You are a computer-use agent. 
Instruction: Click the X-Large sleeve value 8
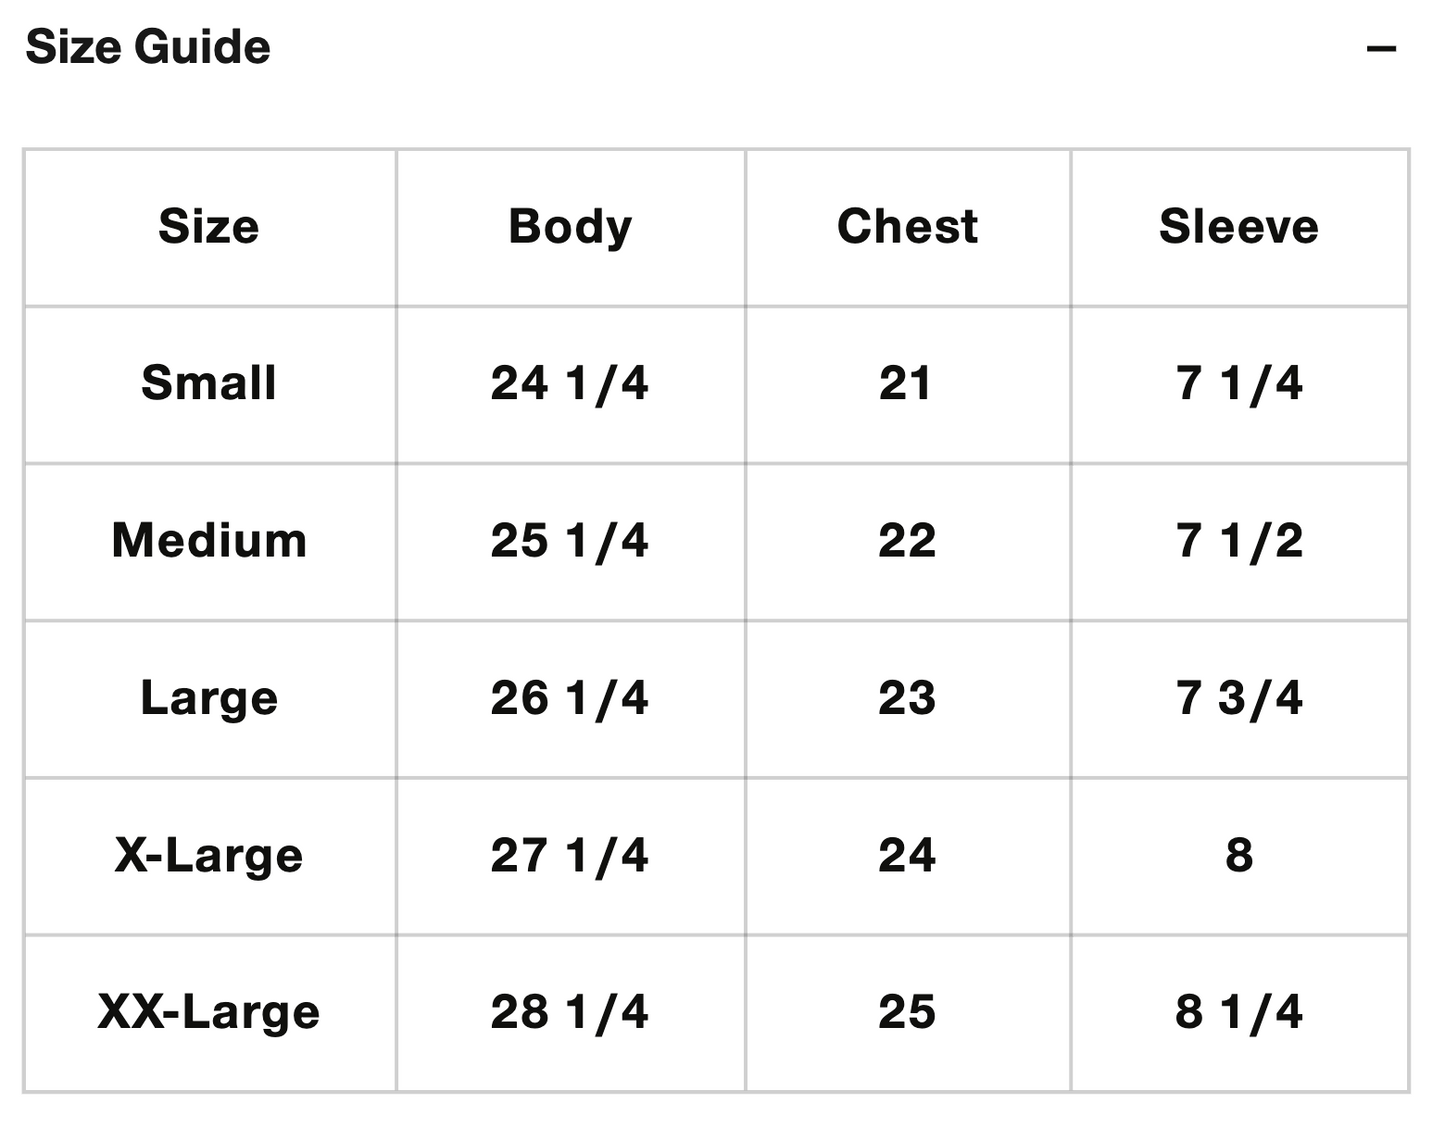1239,855
